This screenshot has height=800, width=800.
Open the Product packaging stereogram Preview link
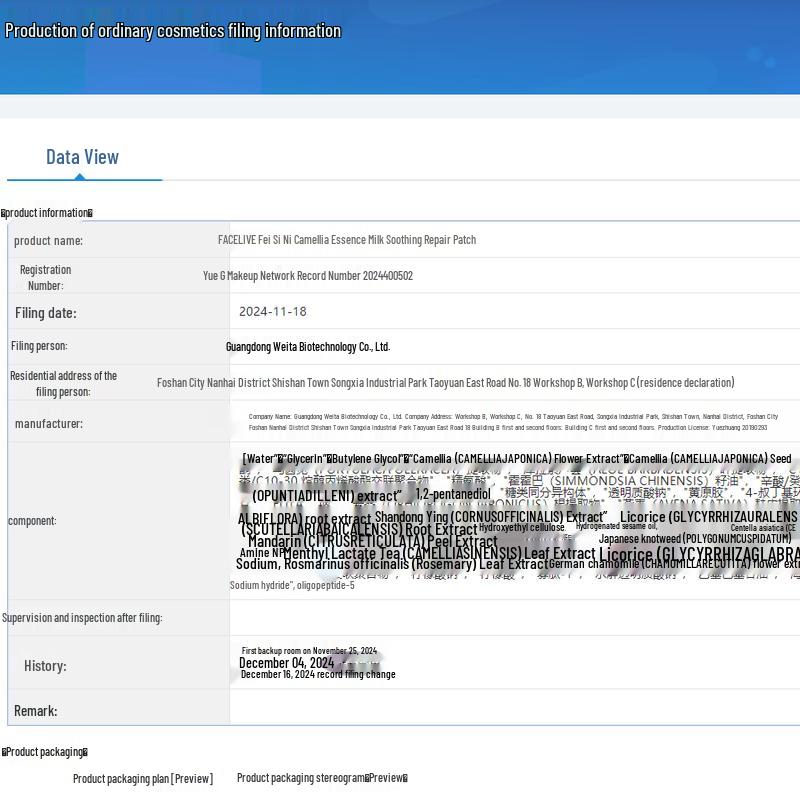pos(321,777)
